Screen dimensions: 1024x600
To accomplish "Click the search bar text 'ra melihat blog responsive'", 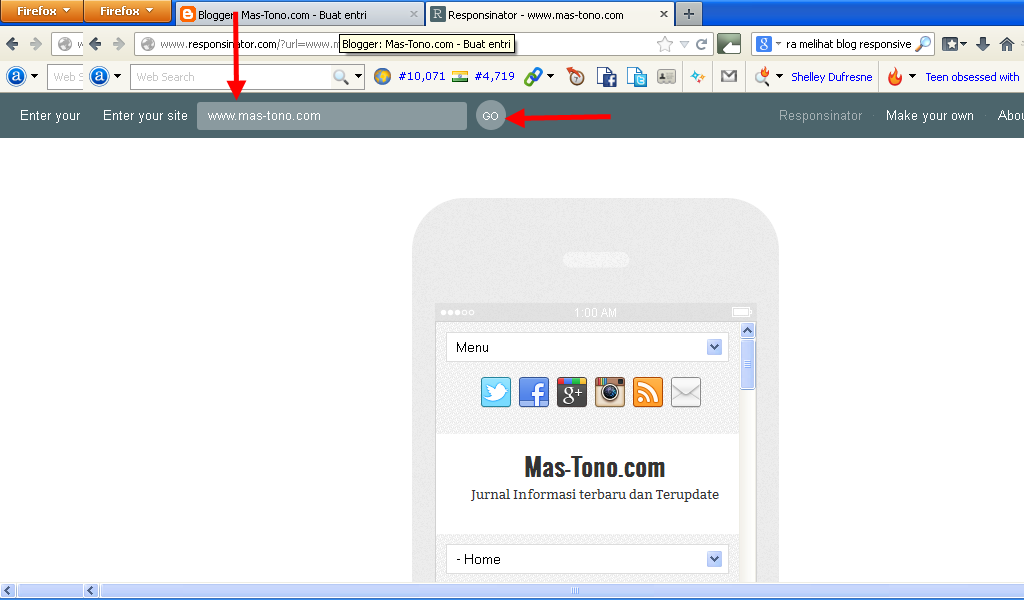I will click(x=848, y=44).
